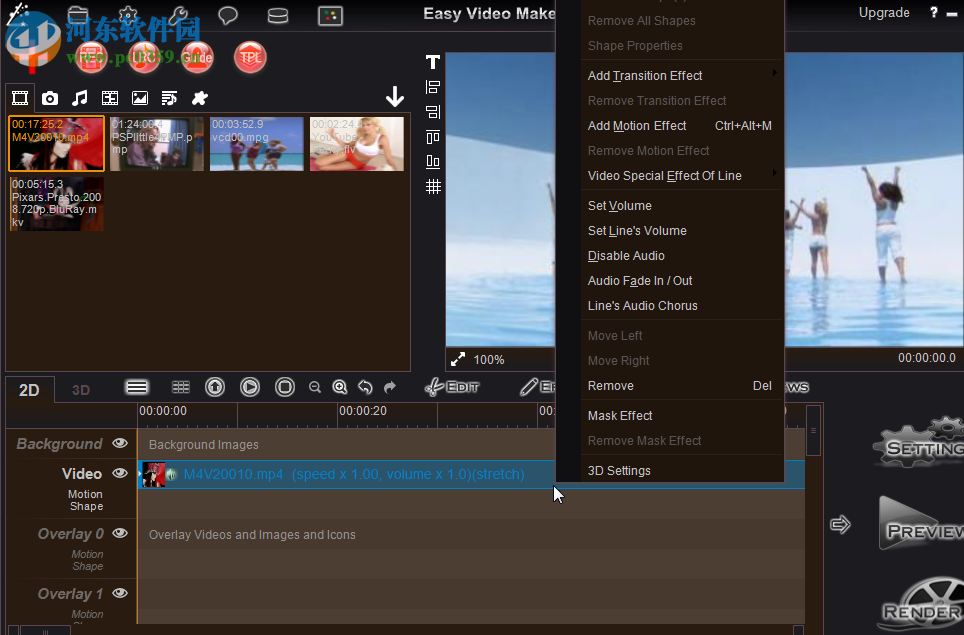964x635 pixels.
Task: Expand the Add Transition Effect submenu
Action: [x=645, y=75]
